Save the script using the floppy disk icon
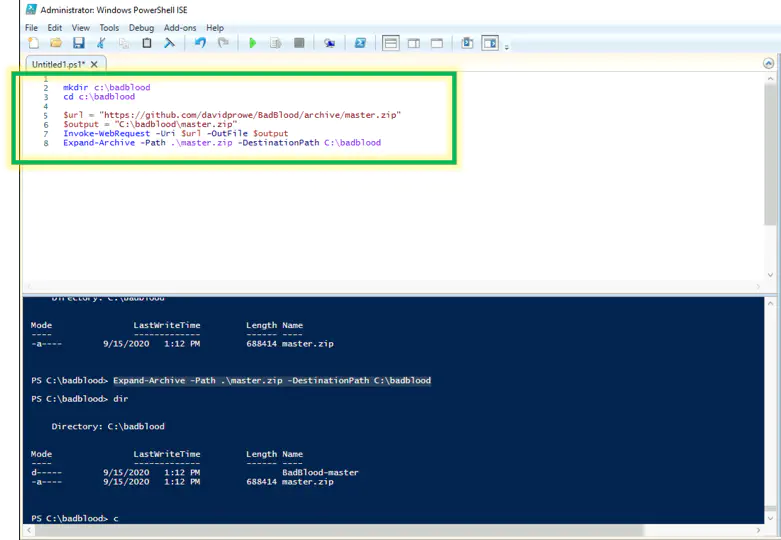 click(79, 43)
